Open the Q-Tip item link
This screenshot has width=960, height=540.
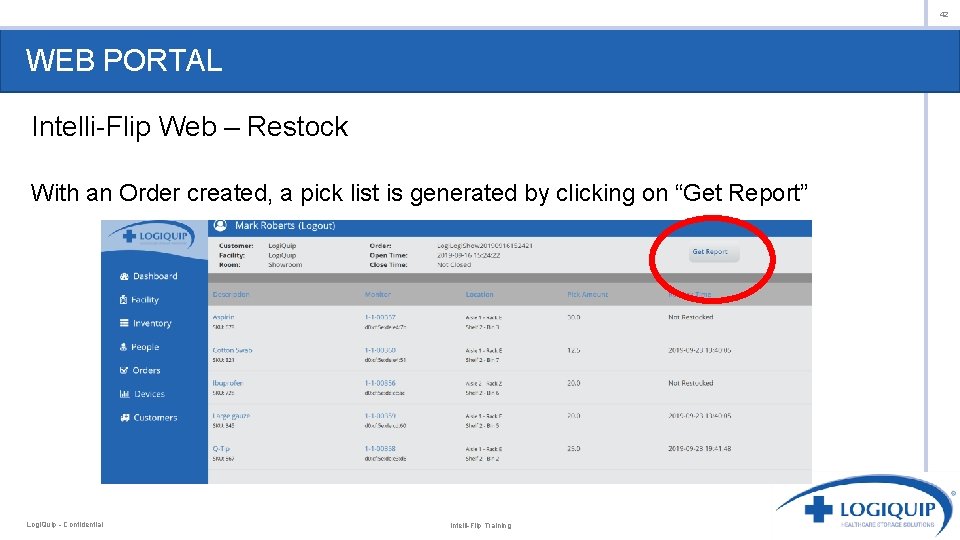point(221,449)
